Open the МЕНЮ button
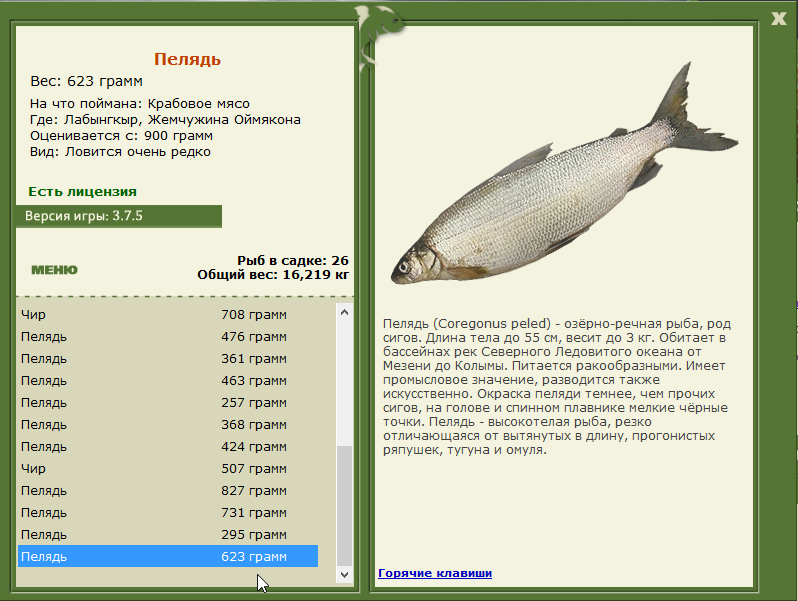This screenshot has height=601, width=798. [x=54, y=270]
